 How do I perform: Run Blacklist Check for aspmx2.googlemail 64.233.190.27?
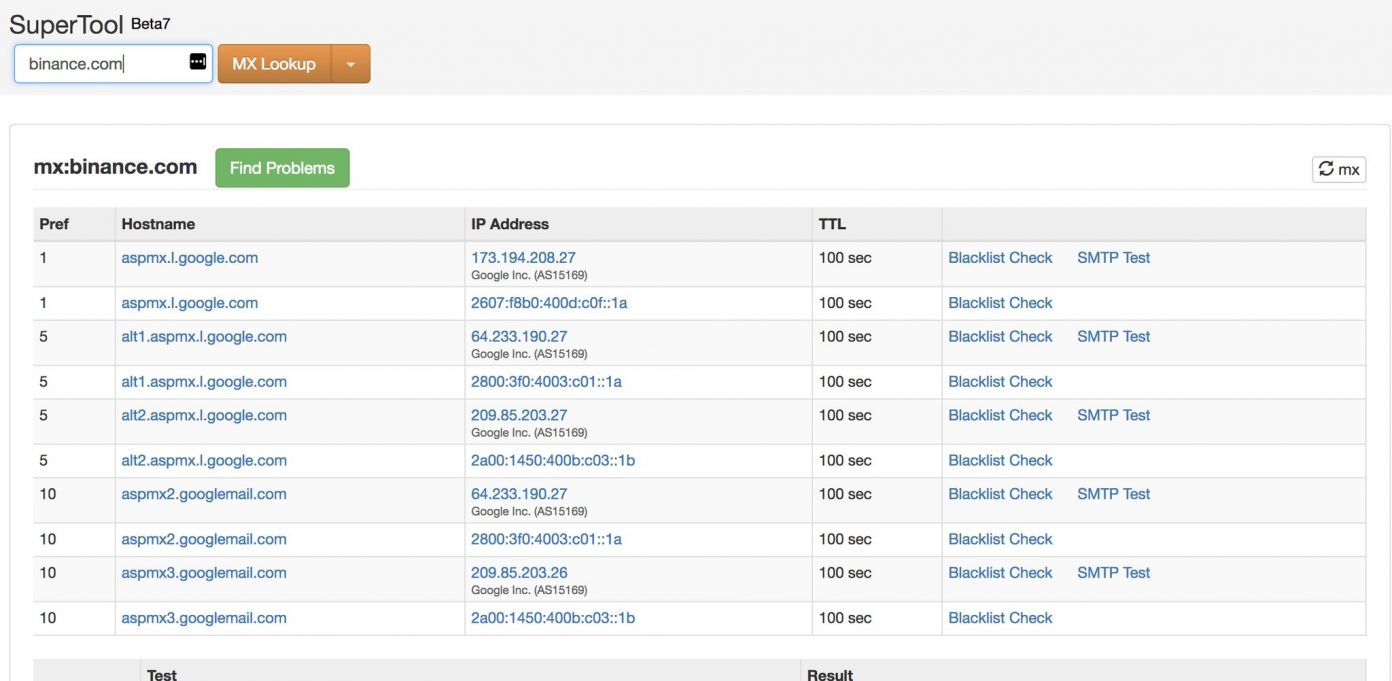(1000, 493)
